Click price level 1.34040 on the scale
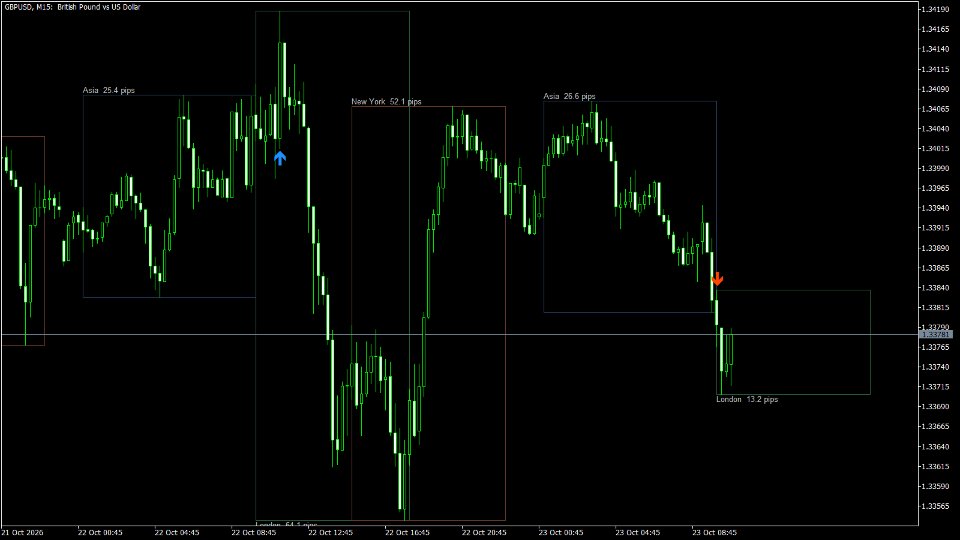960x540 pixels. pyautogui.click(x=937, y=129)
